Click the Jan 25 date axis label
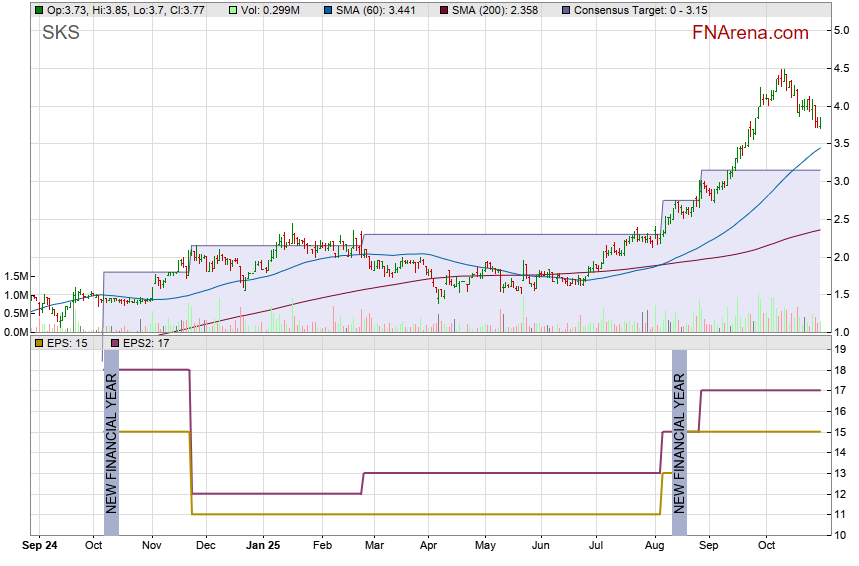The width and height of the screenshot is (859, 566). click(x=263, y=547)
